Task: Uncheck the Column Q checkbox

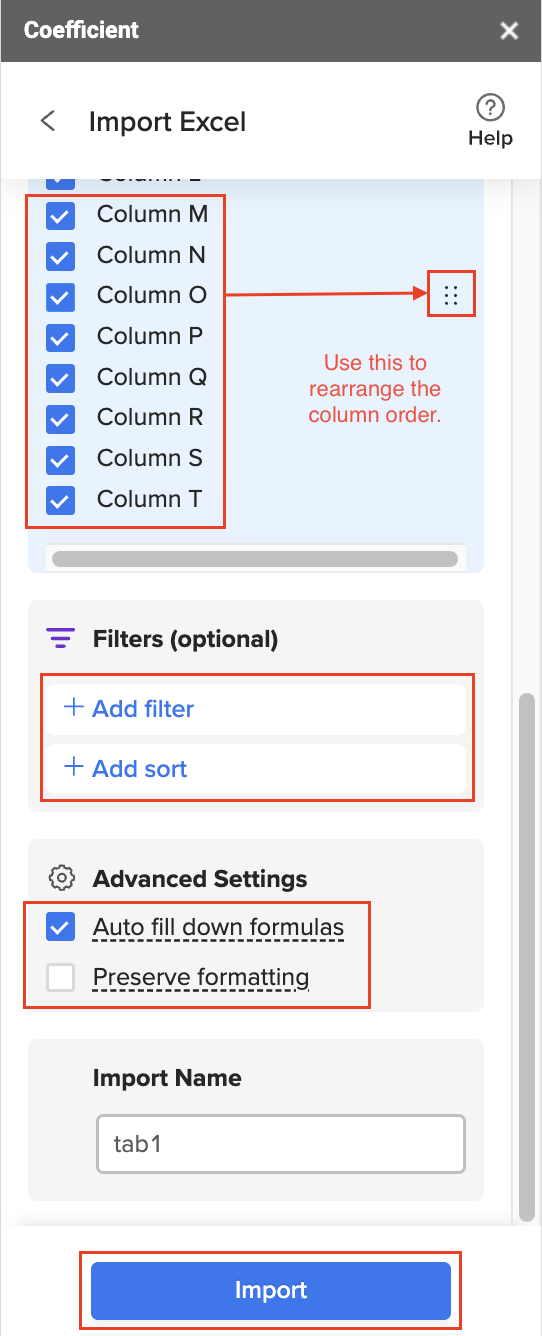Action: pyautogui.click(x=61, y=377)
